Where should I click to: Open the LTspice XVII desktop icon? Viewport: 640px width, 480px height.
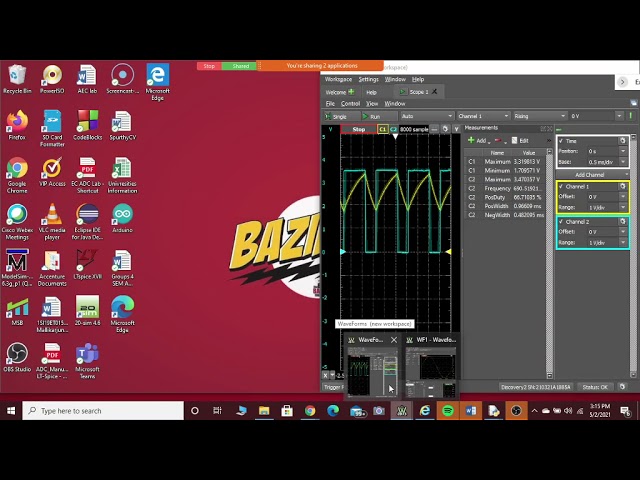pos(87,264)
